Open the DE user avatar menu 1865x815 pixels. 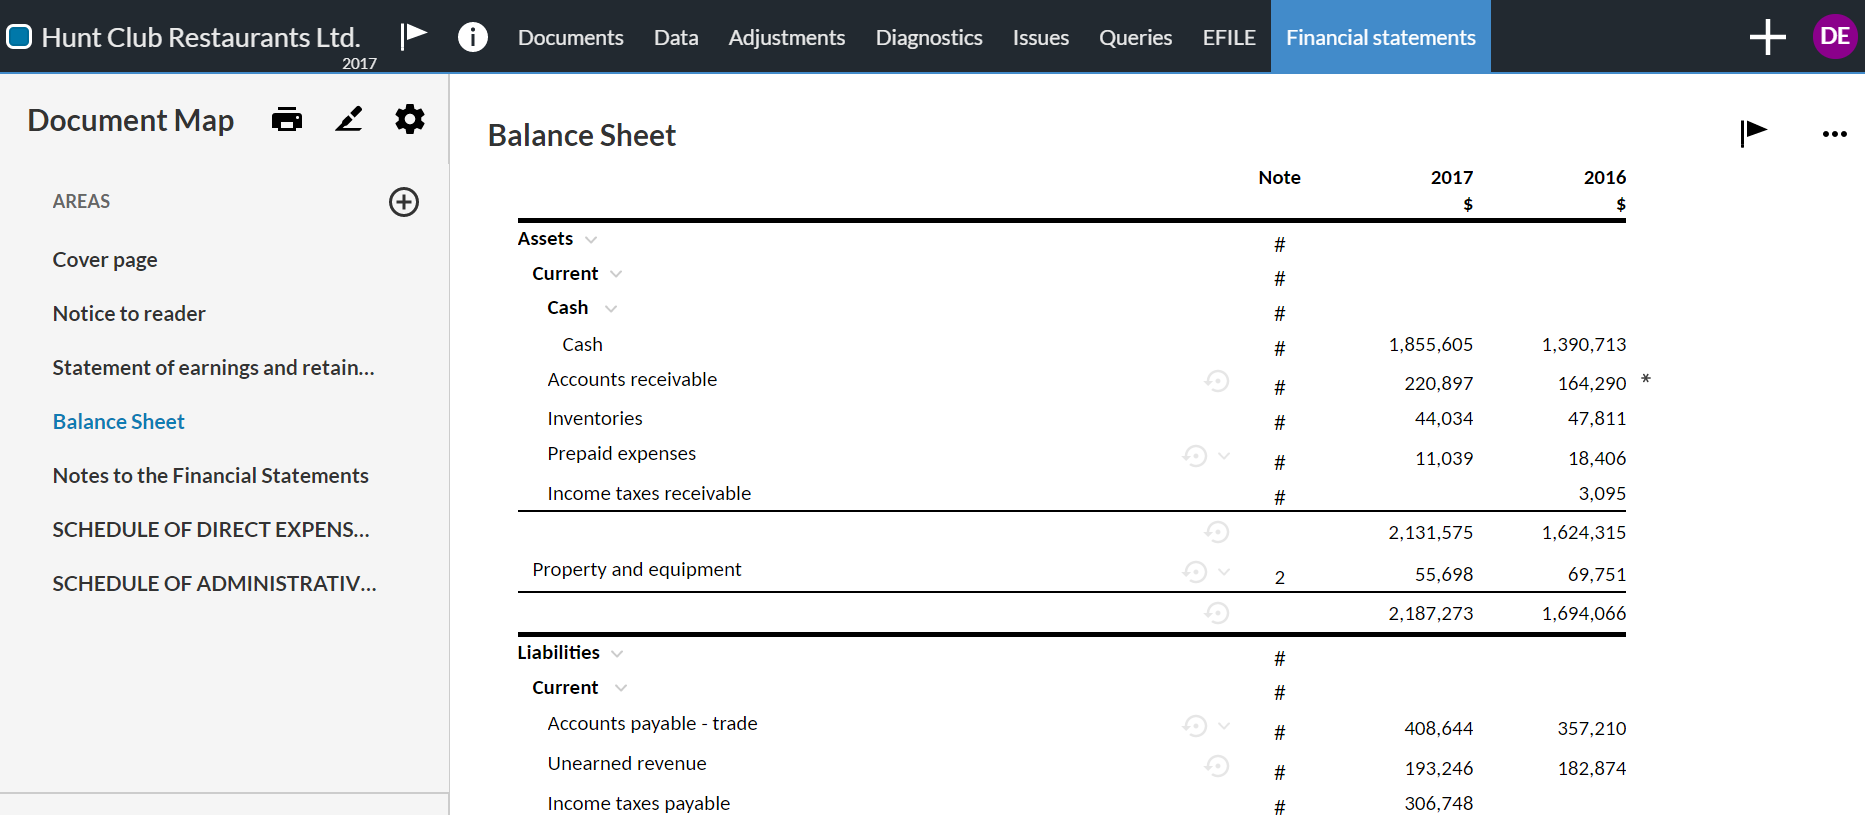(x=1834, y=37)
